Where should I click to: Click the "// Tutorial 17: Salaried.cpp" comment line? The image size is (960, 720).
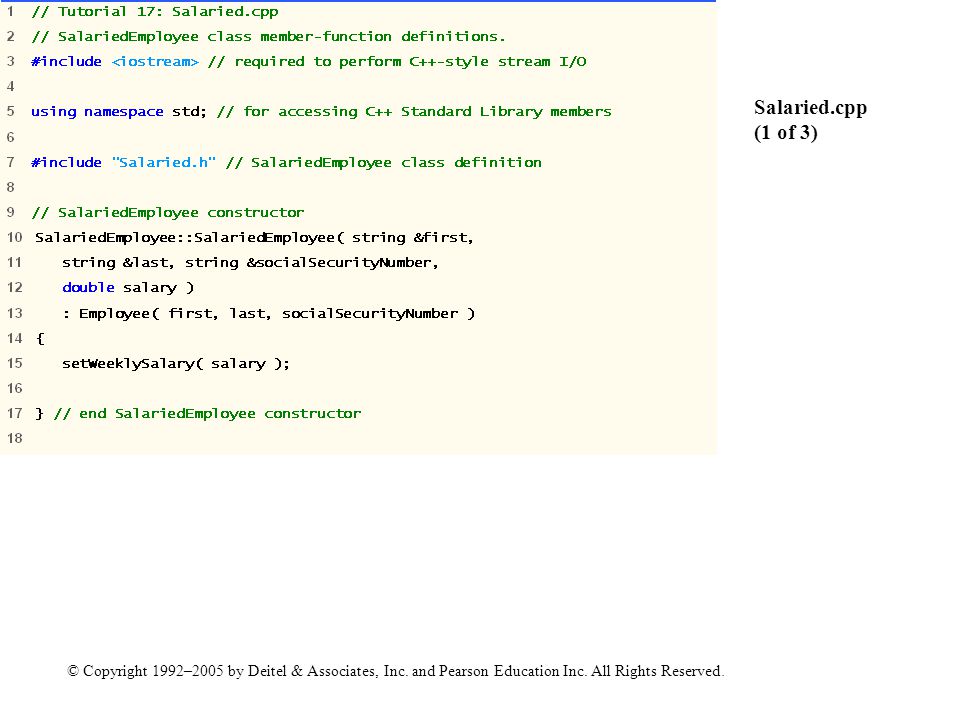155,12
